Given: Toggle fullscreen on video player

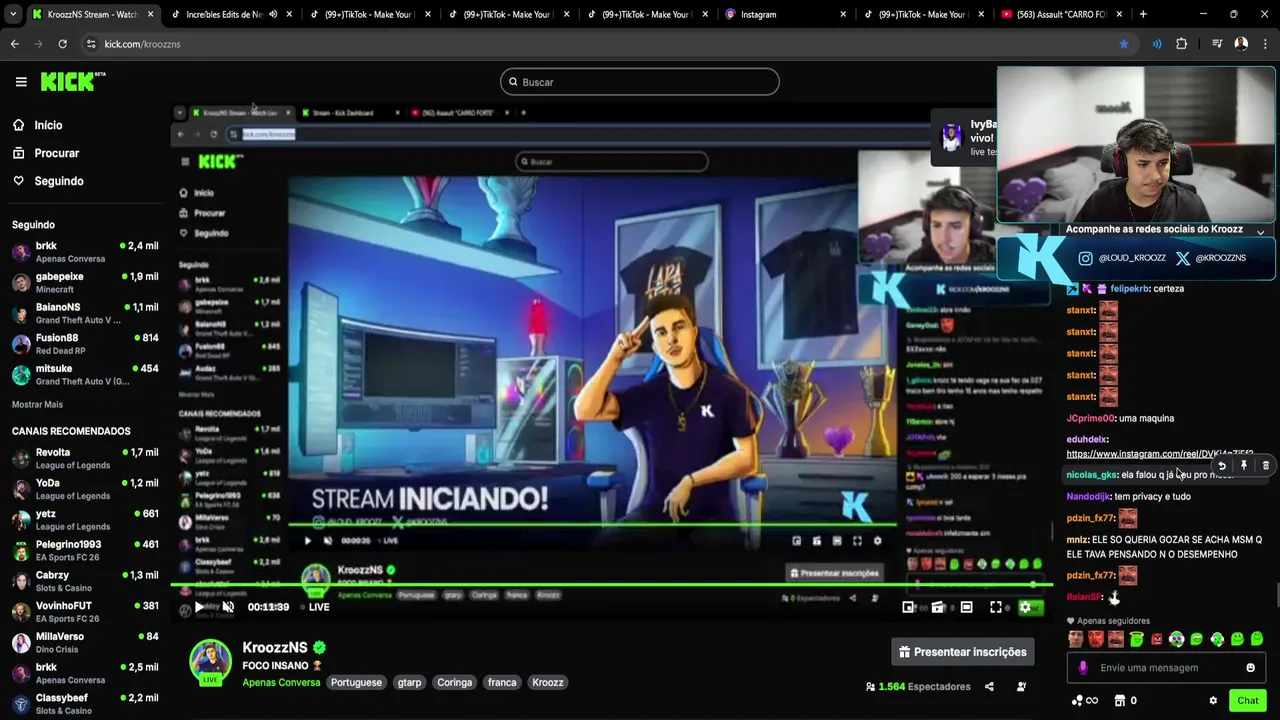Looking at the screenshot, I should click(996, 607).
